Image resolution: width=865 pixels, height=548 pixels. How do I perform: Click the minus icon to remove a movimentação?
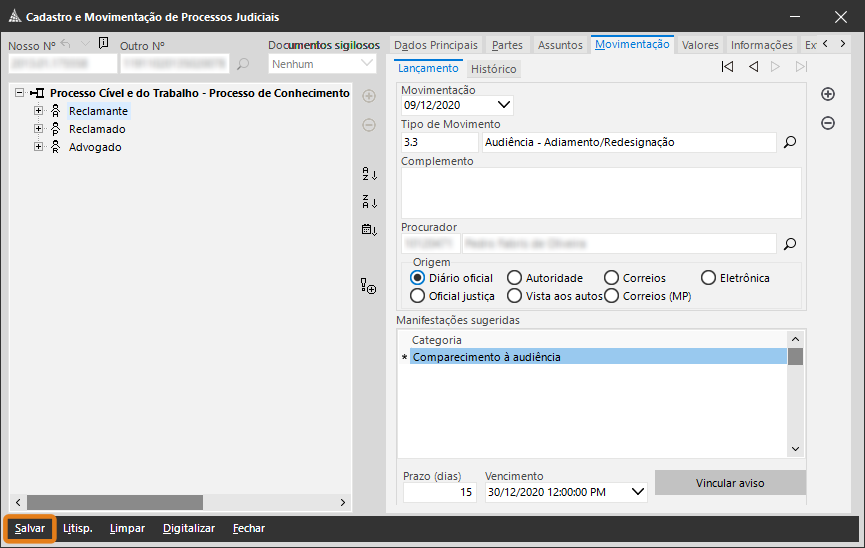828,123
